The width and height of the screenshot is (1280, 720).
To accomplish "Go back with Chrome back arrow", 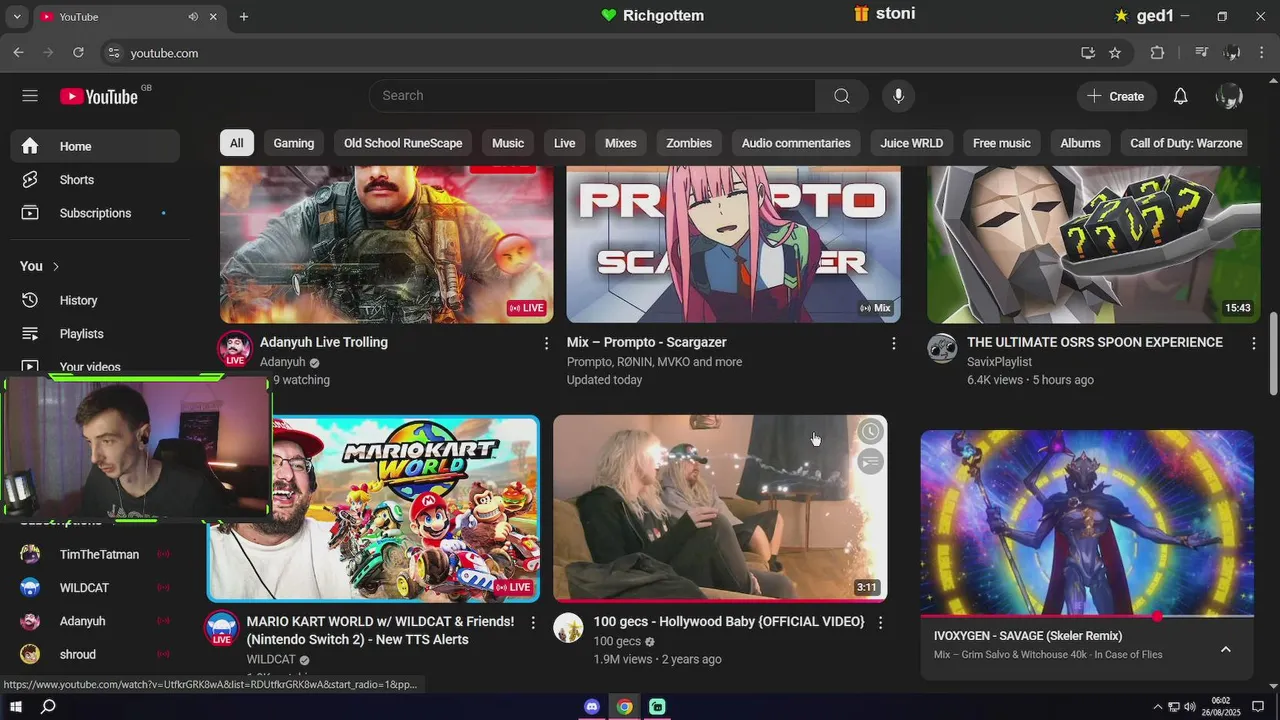I will click(18, 53).
